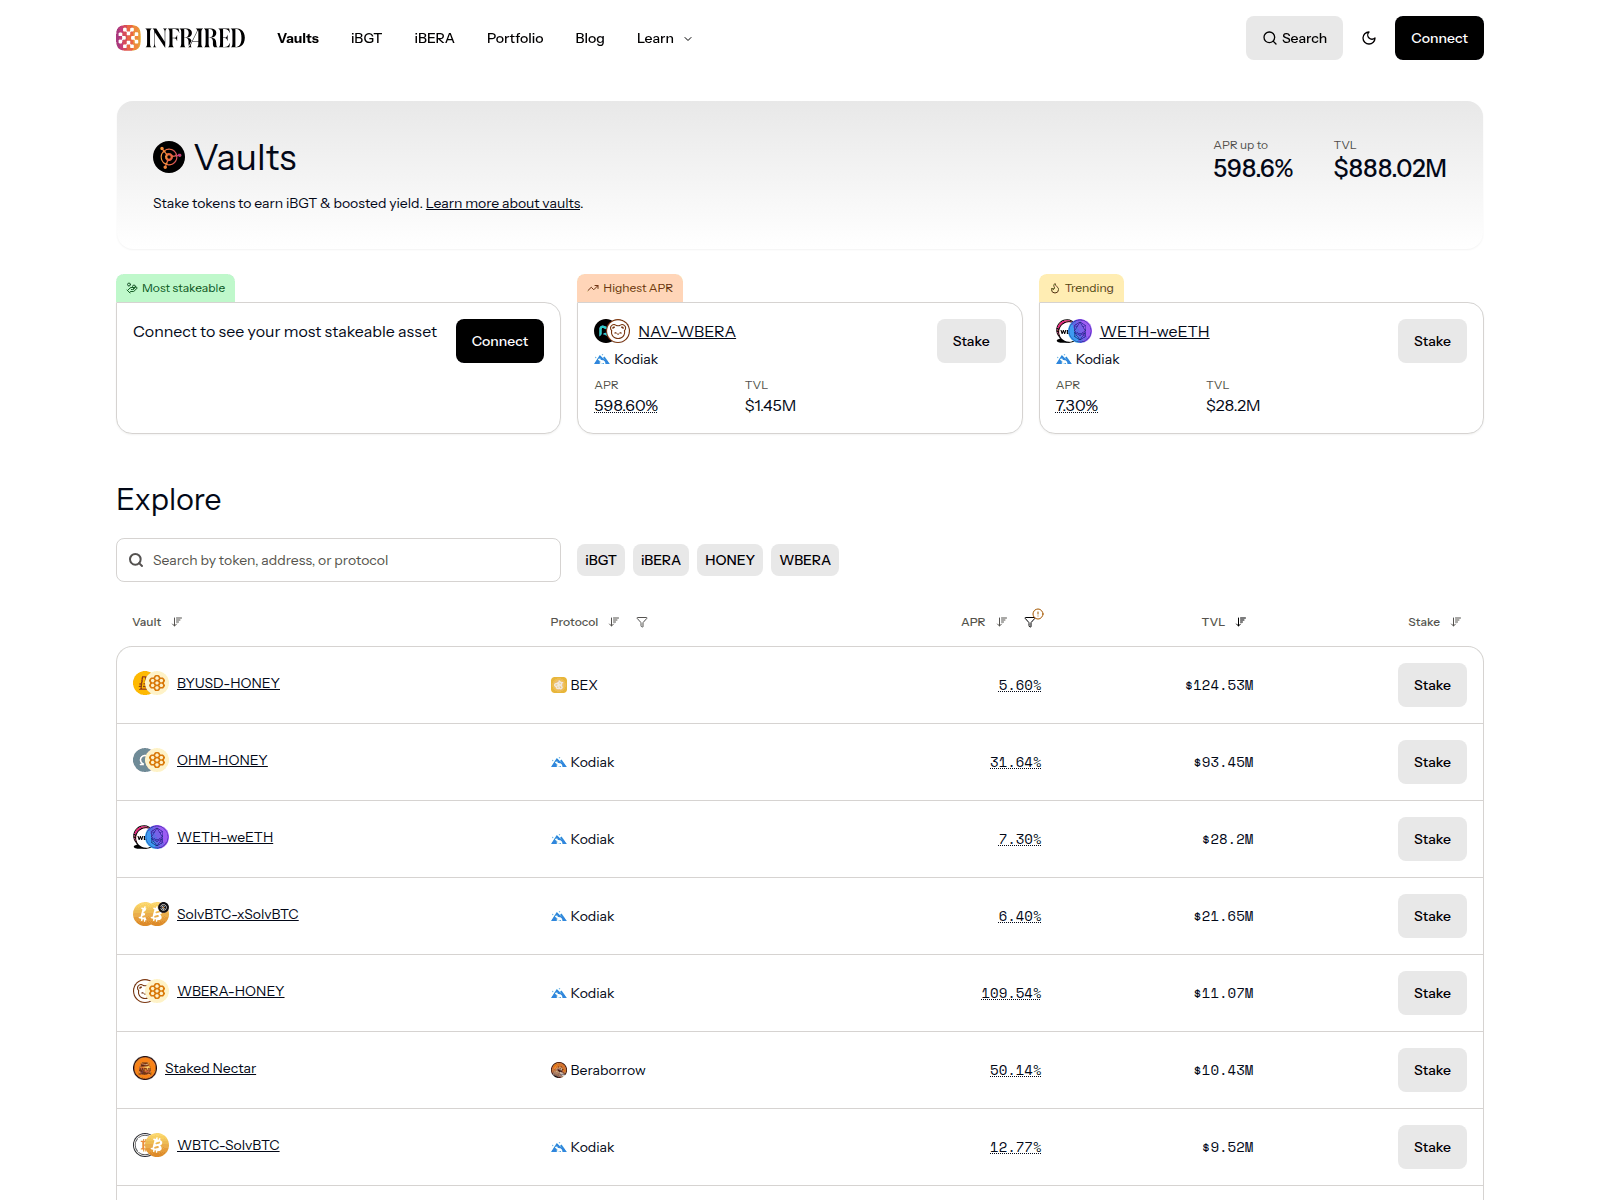Click Stake in SolvBTC-xSolvBTC row
Viewport: 1600px width, 1200px height.
click(1432, 916)
